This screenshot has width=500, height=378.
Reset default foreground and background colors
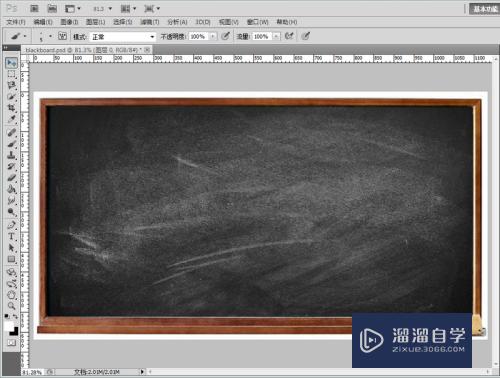click(x=7, y=316)
